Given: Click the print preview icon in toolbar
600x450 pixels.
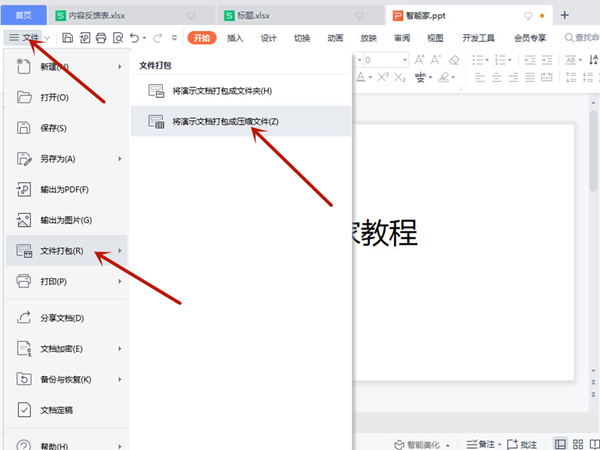Looking at the screenshot, I should (117, 38).
